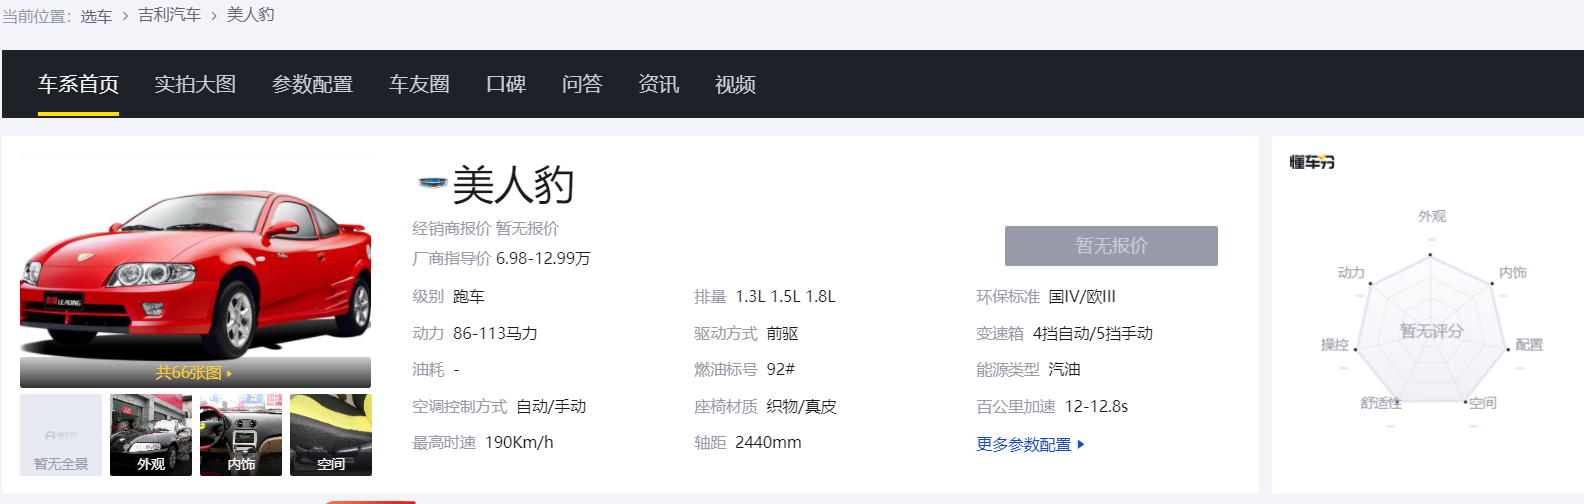Click the 排量 1.3L 1.5L 1.8L value
This screenshot has height=504, width=1584.
click(785, 296)
